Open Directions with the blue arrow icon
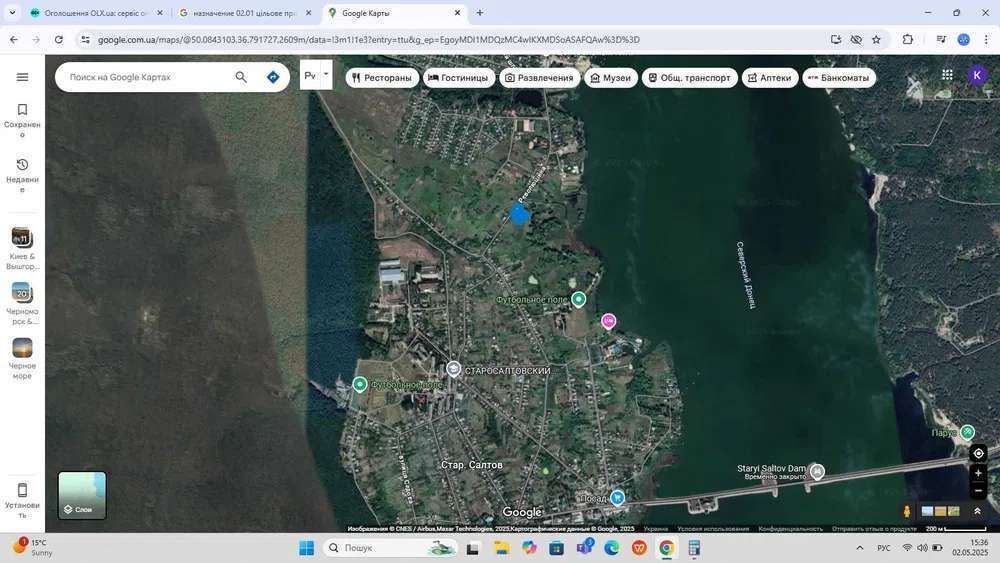This screenshot has width=1000, height=563. [273, 77]
